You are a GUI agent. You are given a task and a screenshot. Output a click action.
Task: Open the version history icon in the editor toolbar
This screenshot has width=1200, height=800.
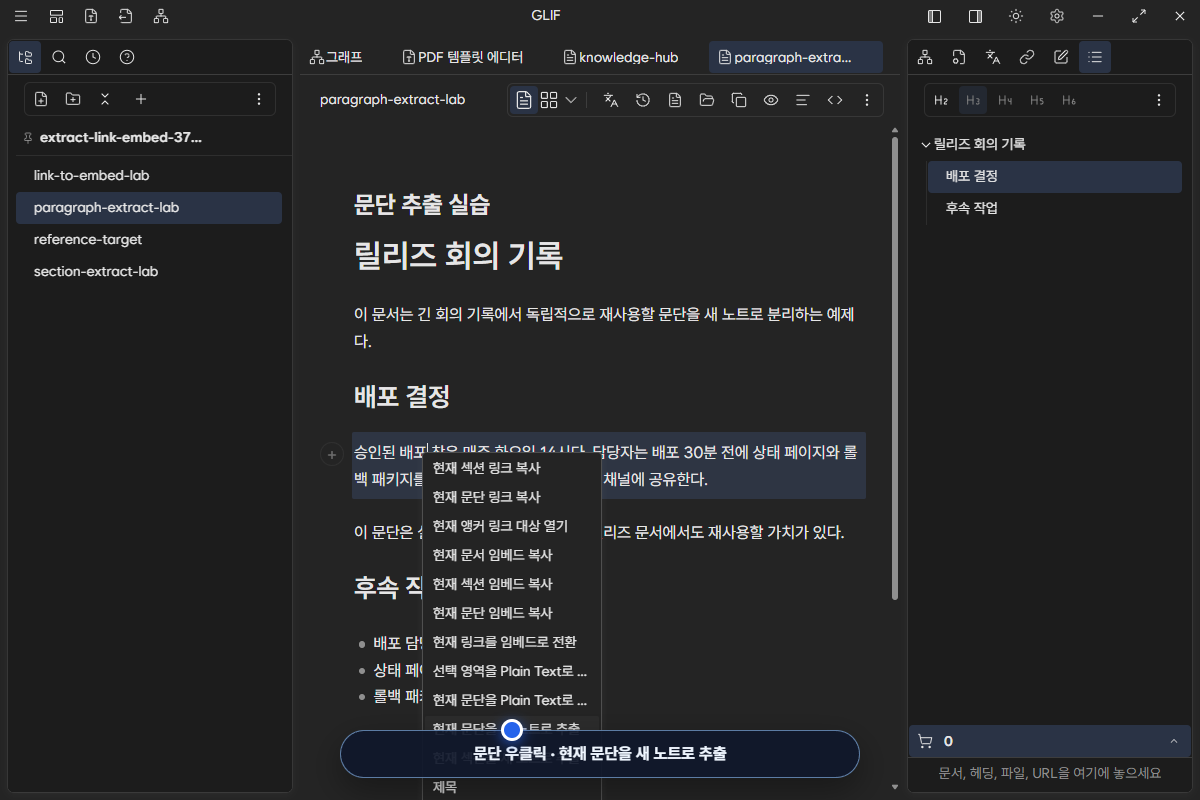(643, 100)
